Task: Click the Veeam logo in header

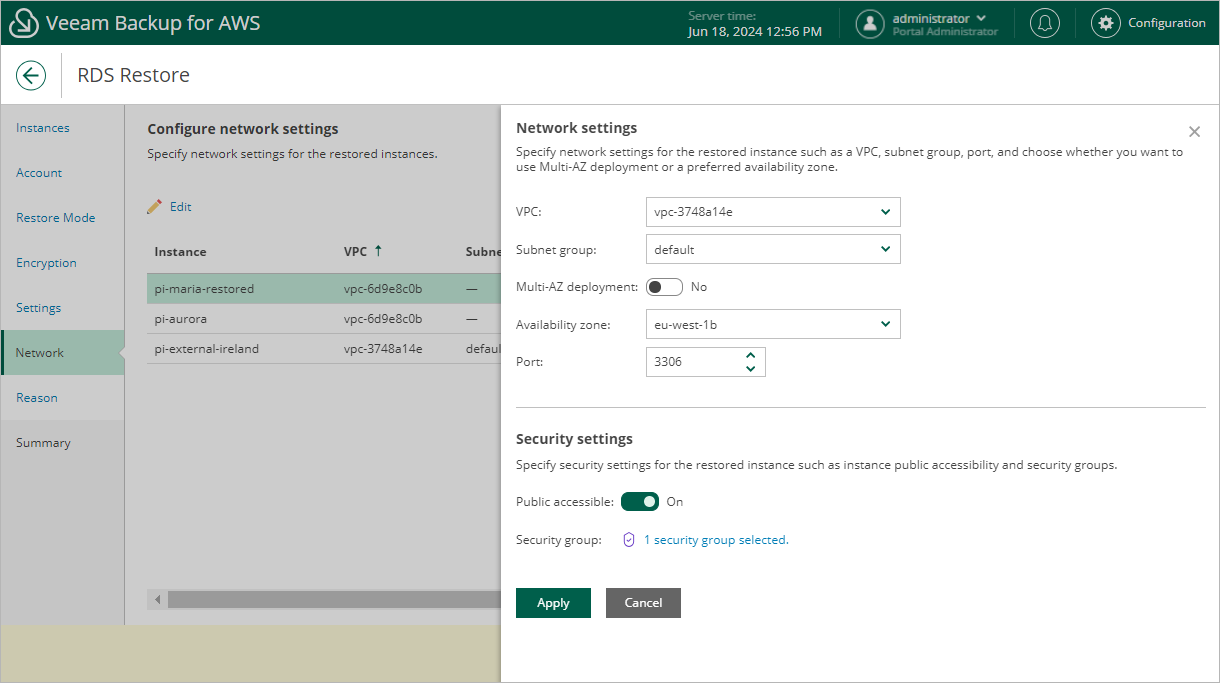Action: point(22,23)
